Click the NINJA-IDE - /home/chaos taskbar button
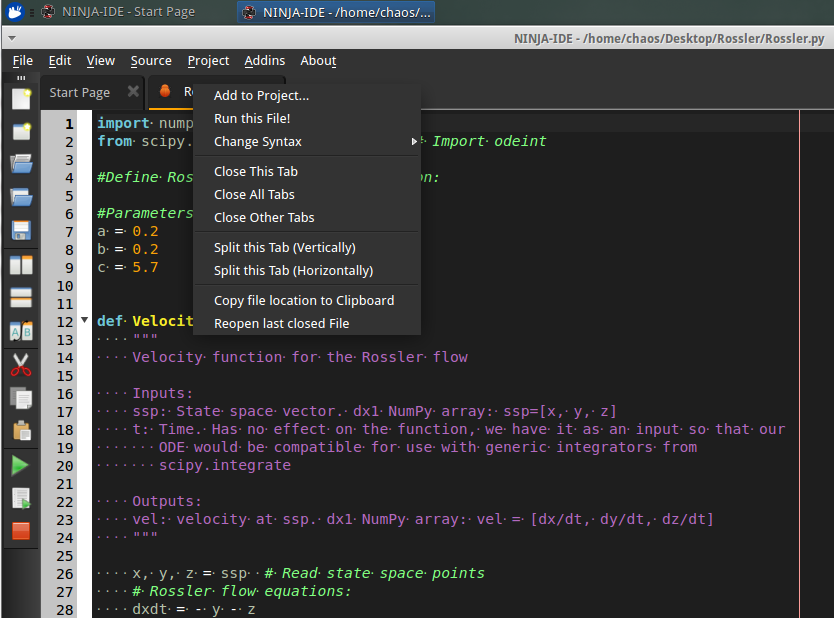This screenshot has height=618, width=834. 336,12
